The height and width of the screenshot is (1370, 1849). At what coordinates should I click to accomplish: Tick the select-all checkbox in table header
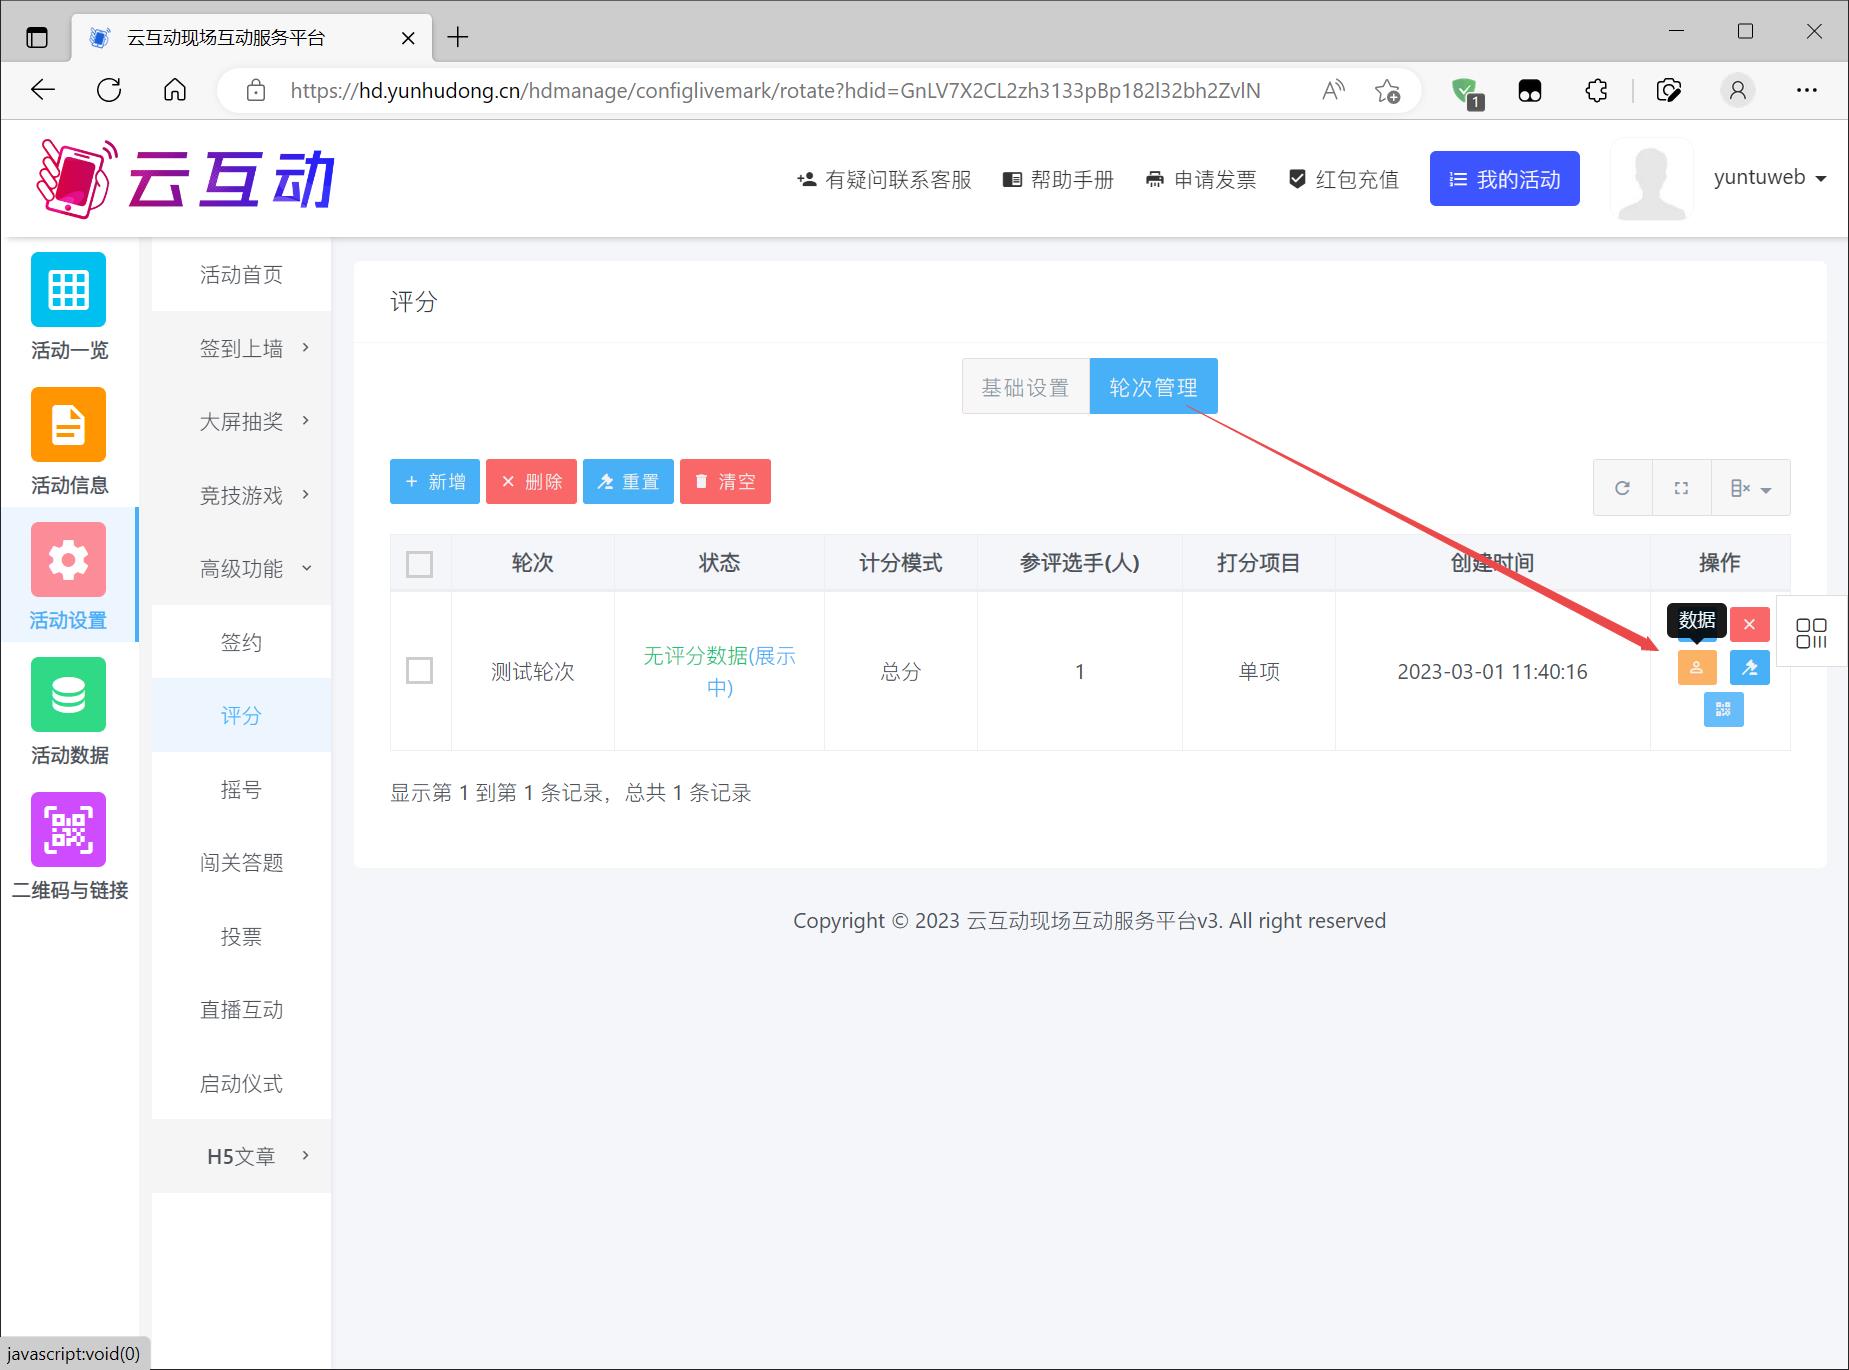click(420, 564)
